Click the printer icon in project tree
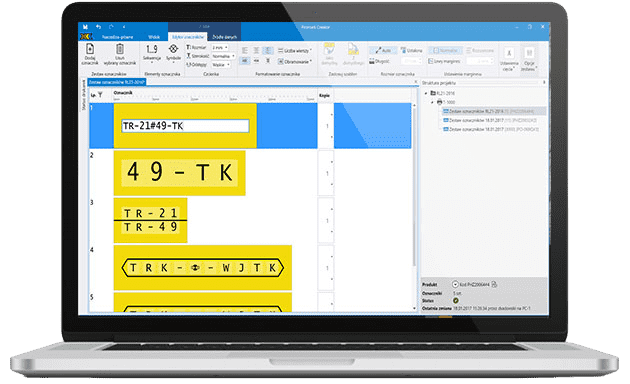Viewport: 630px width, 384px height. tap(439, 102)
